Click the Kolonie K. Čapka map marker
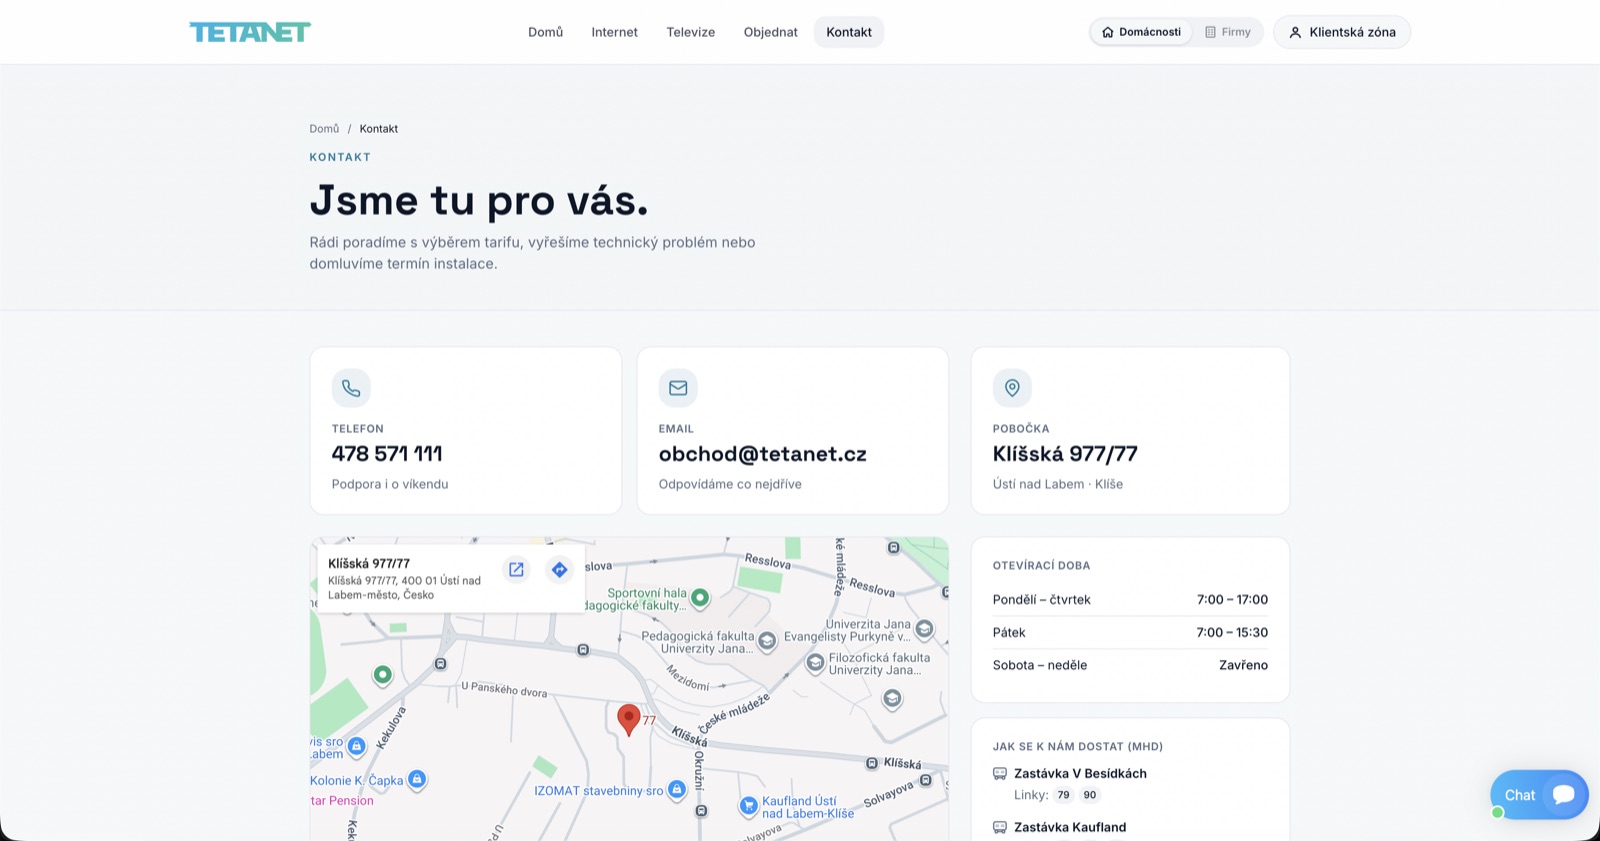Screen dimensions: 1600x841 417,779
